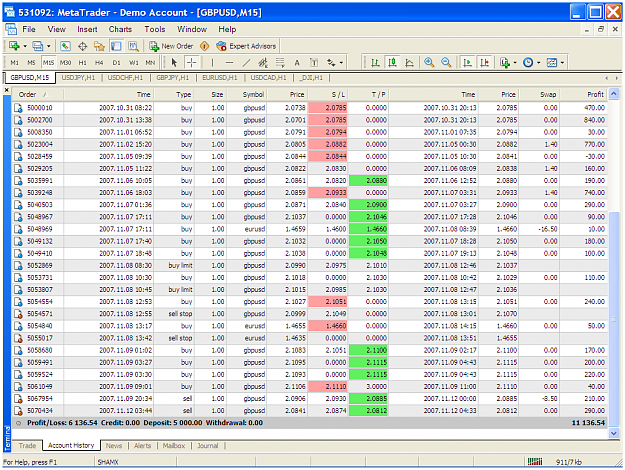Viewport: 625px width, 470px height.
Task: Open the indicators dropdown arrow
Action: (x=515, y=63)
